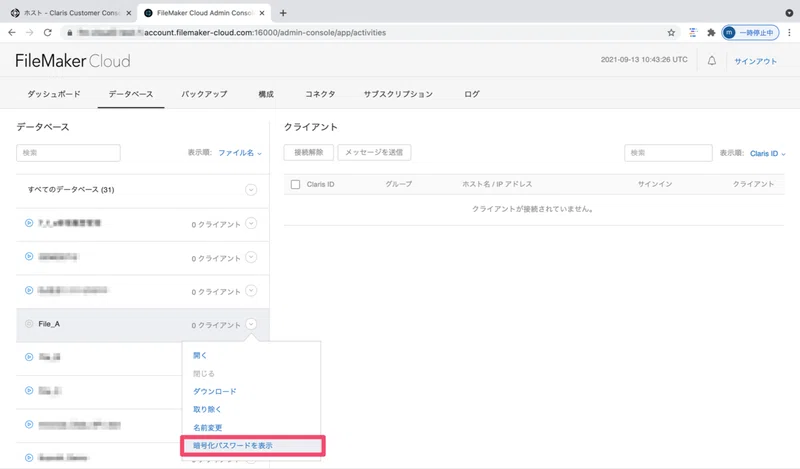Click the メッセージを送信 button

coord(374,152)
